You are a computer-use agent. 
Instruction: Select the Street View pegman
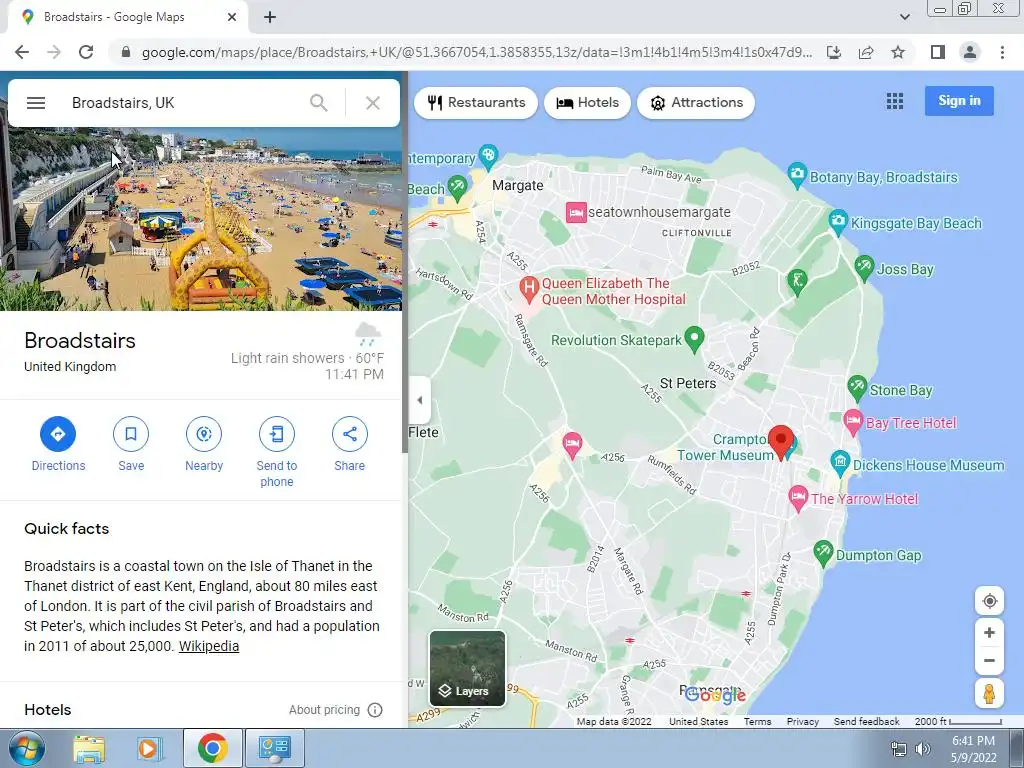(989, 693)
